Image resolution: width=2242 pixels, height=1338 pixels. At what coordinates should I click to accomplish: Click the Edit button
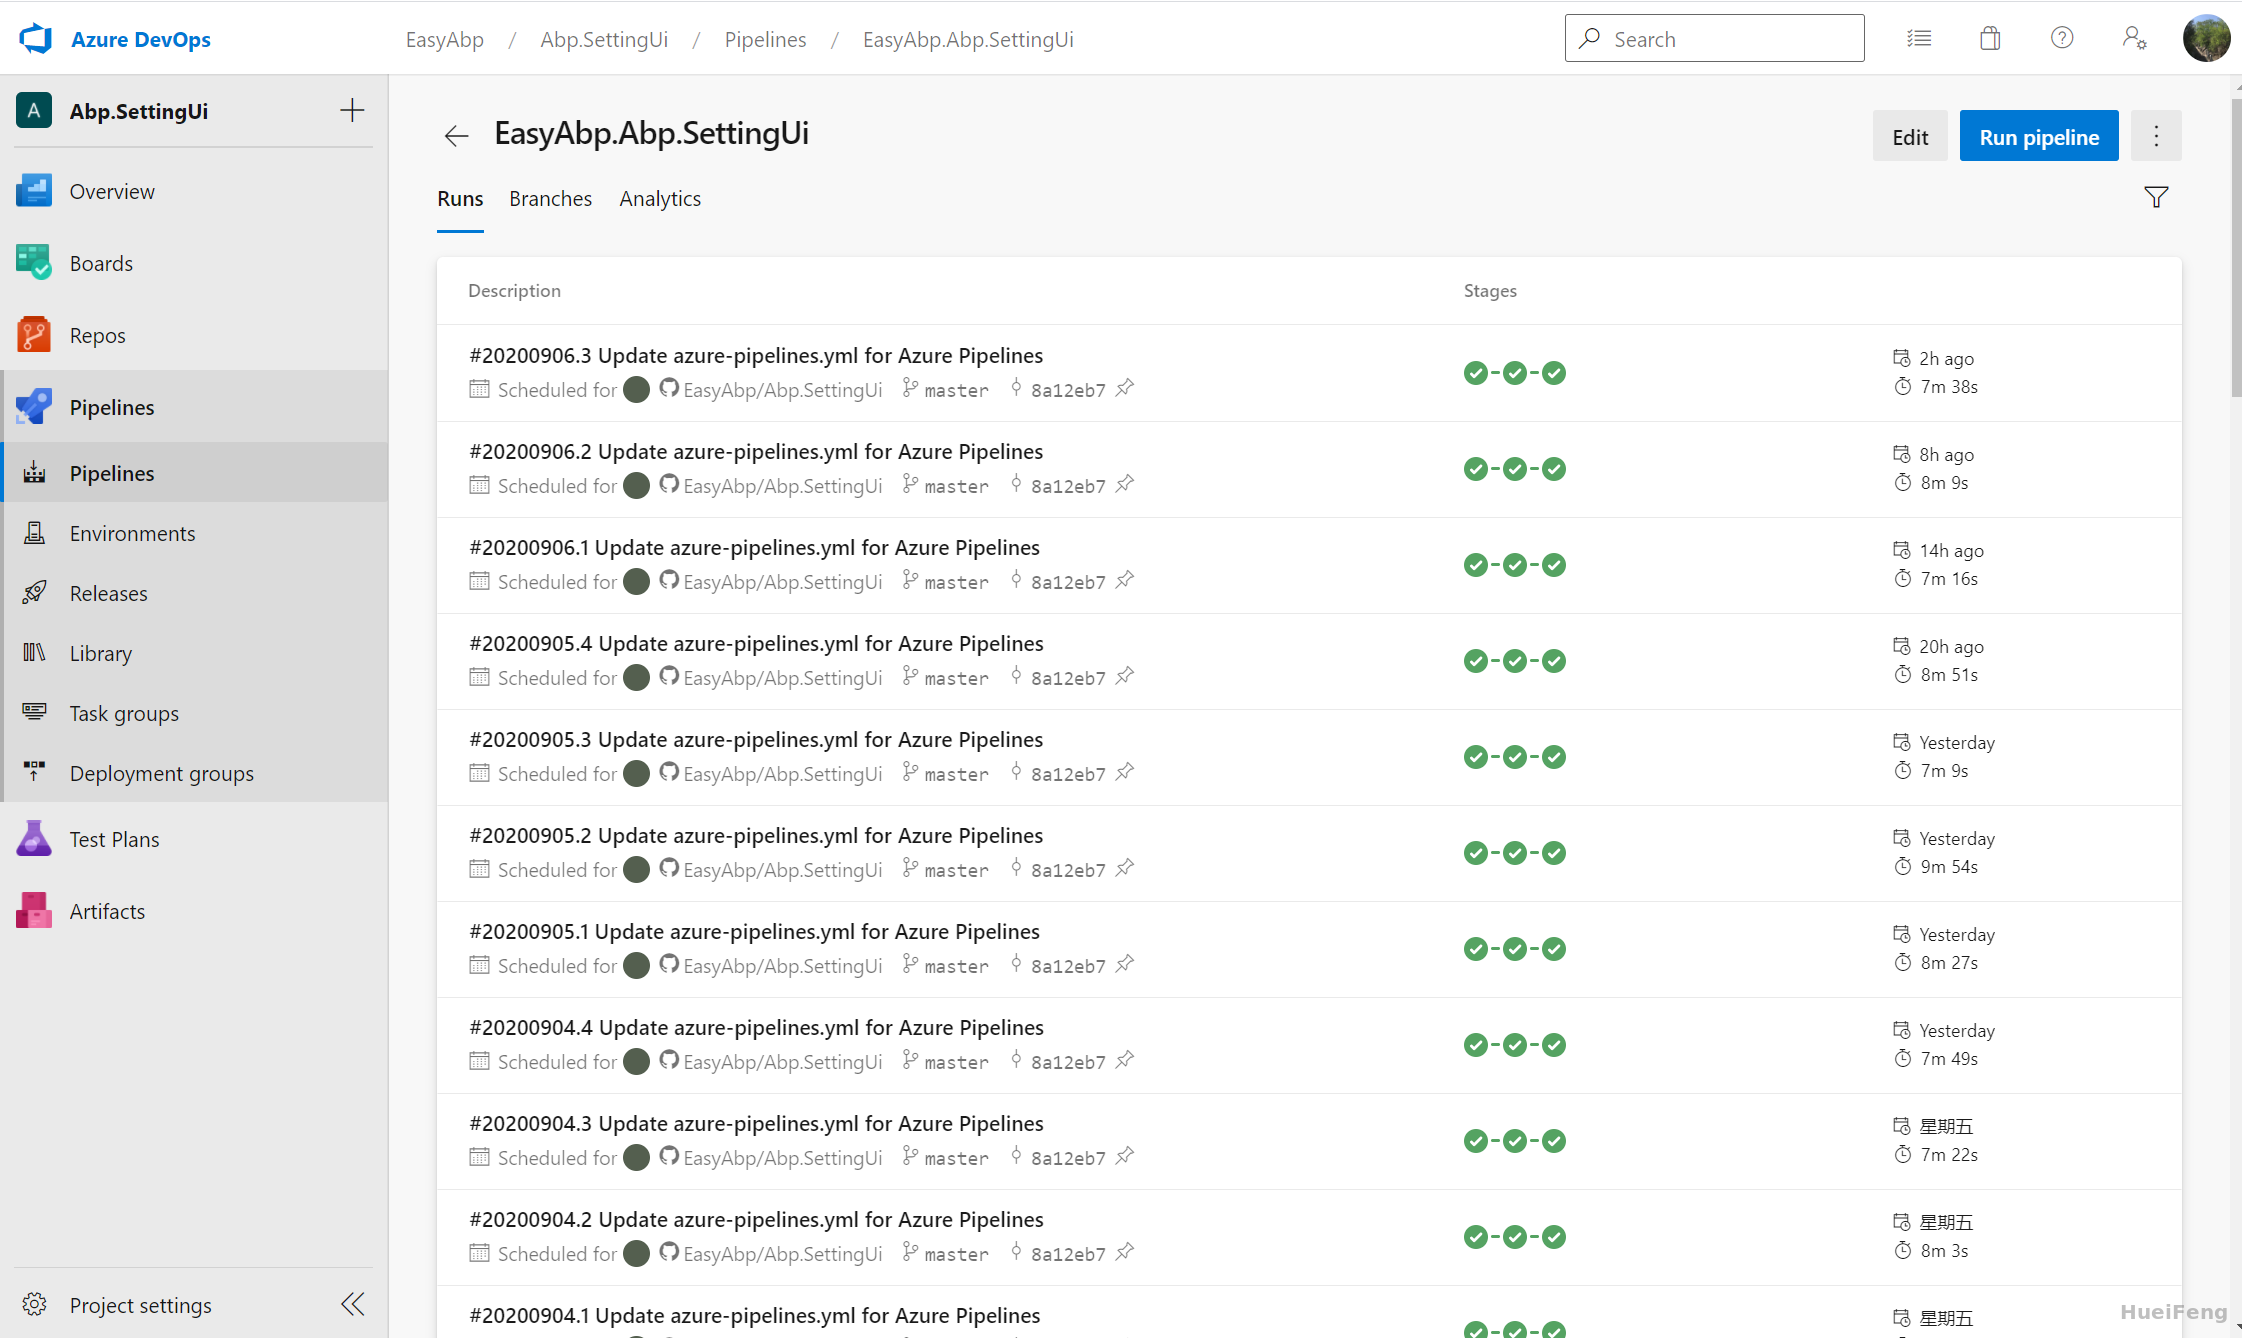click(1909, 136)
